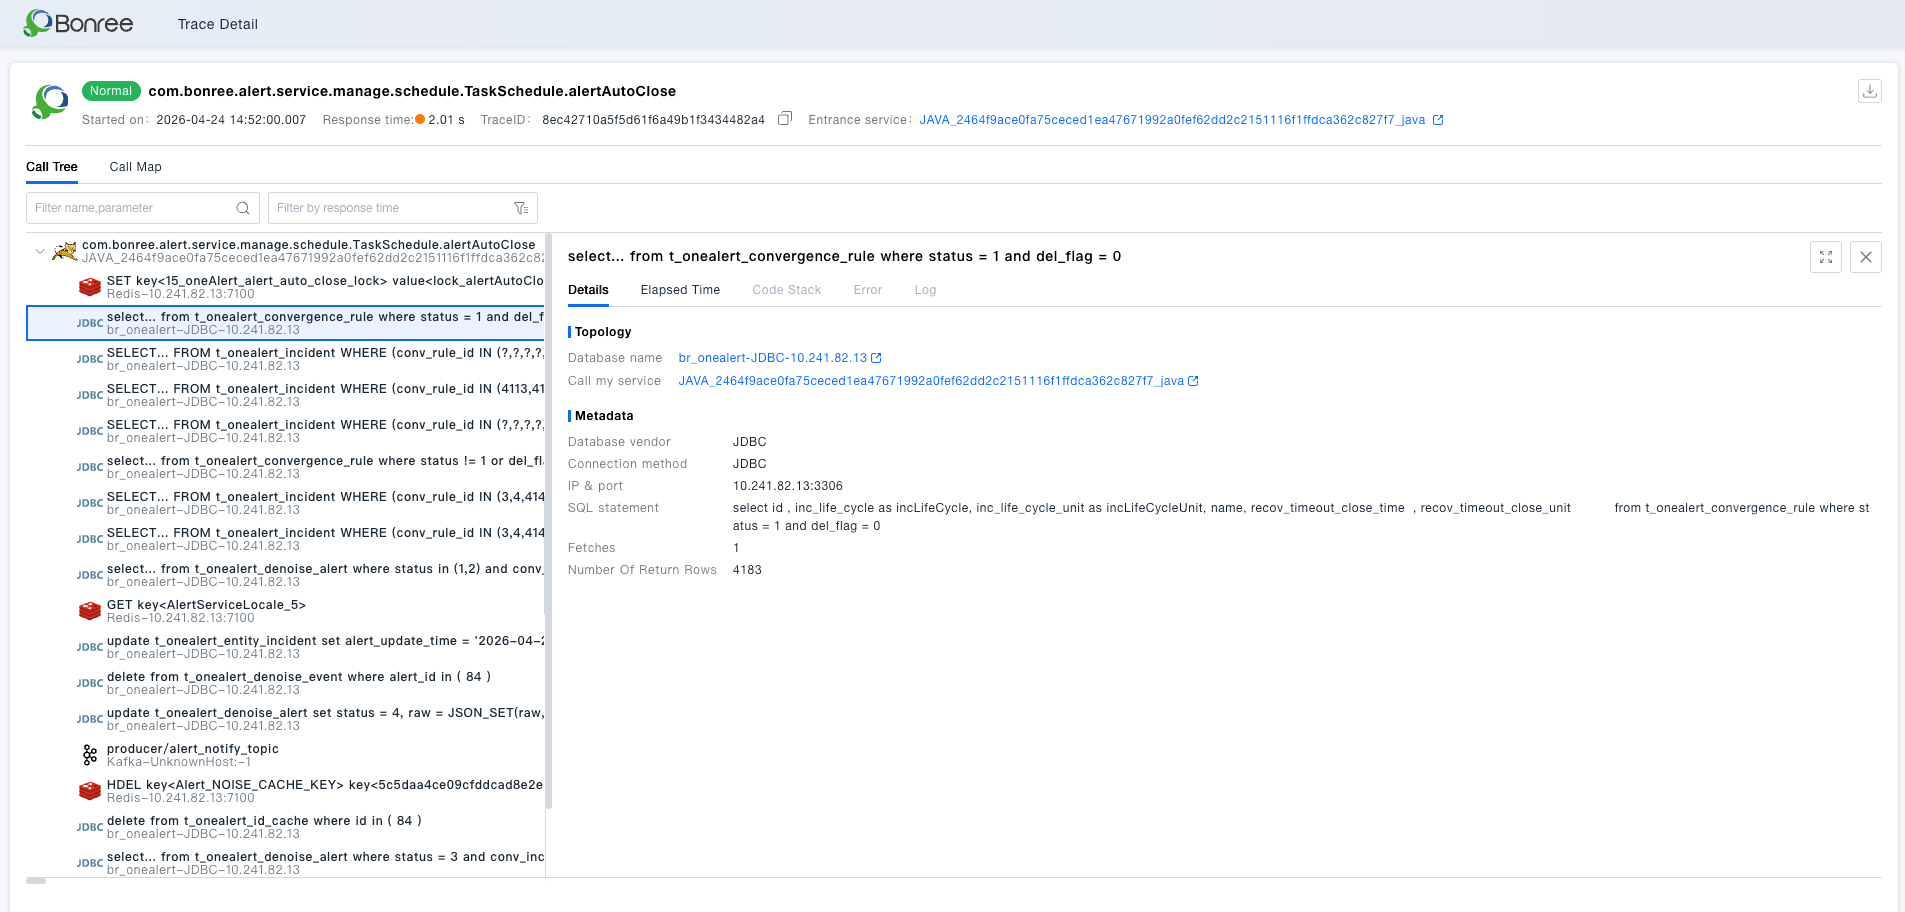
Task: Copy the TraceID with the copy icon
Action: pyautogui.click(x=785, y=119)
